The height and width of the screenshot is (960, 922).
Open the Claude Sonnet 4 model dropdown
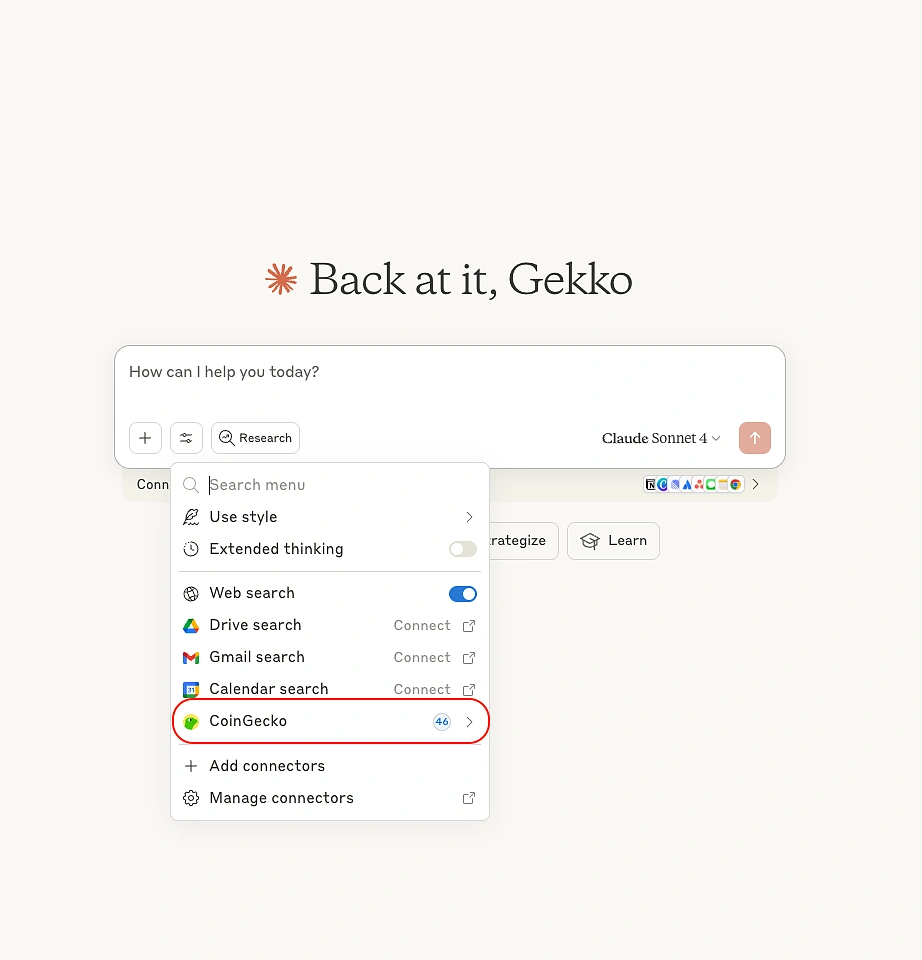click(661, 438)
